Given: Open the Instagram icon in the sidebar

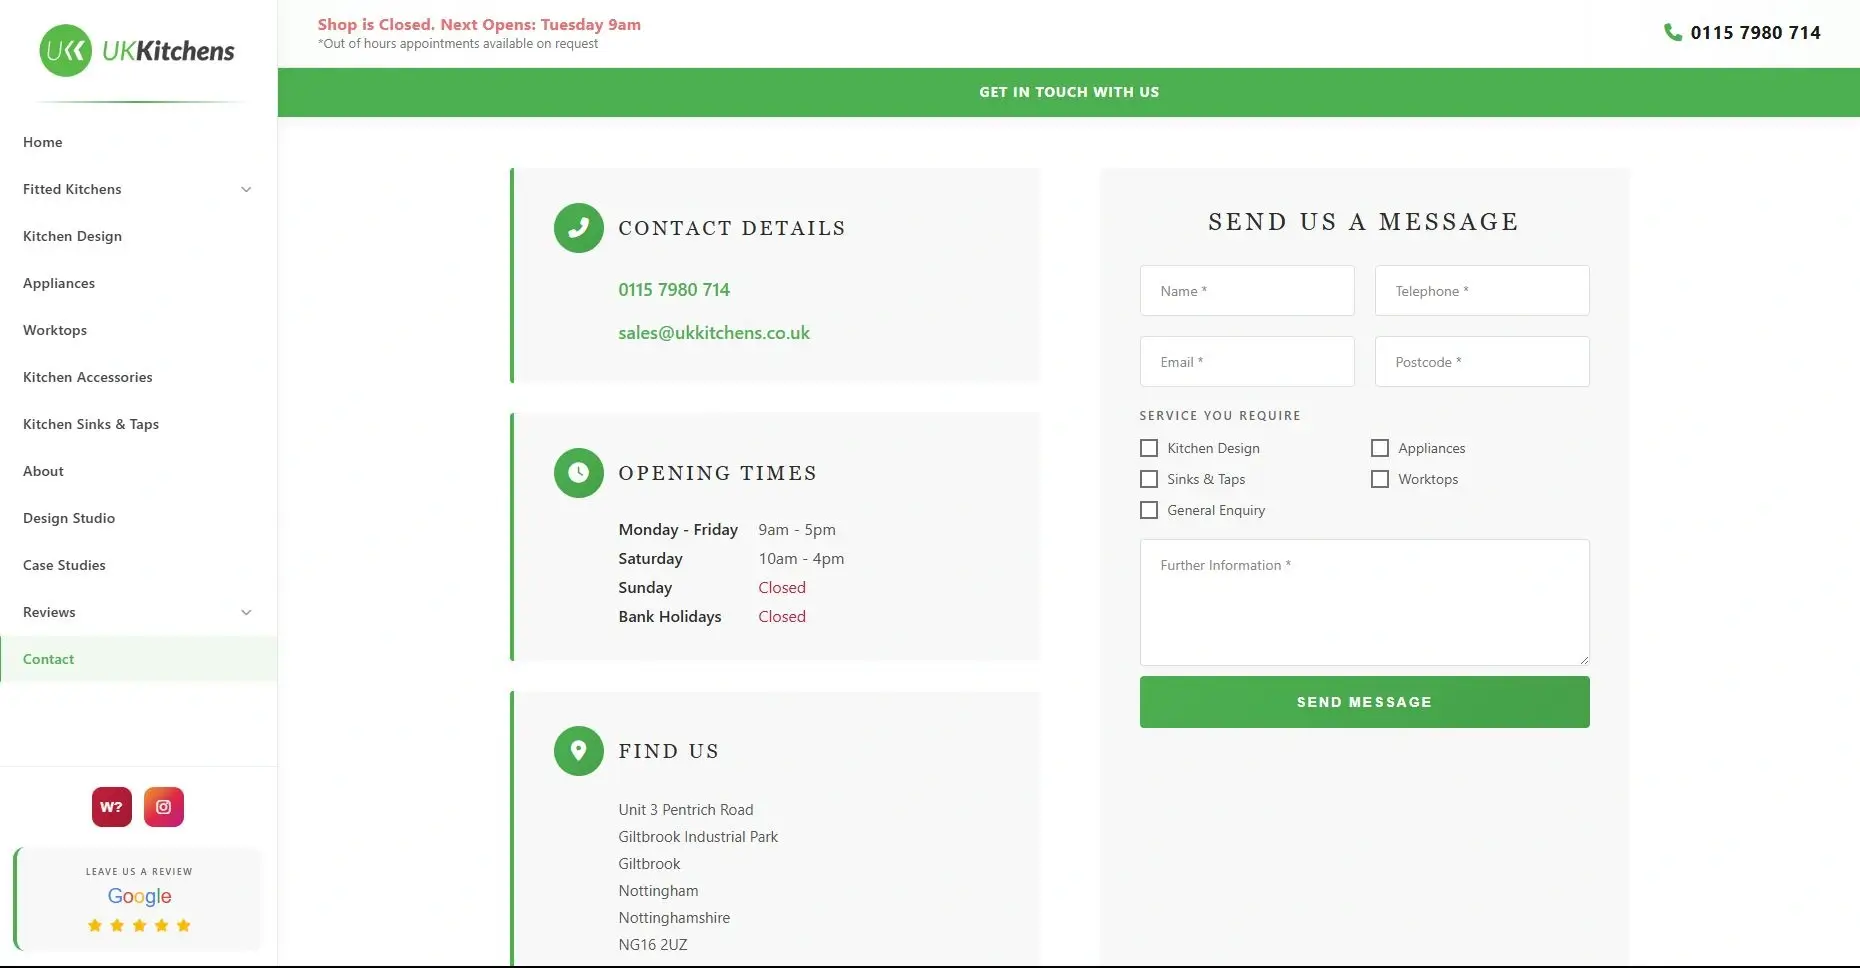Looking at the screenshot, I should pos(164,807).
